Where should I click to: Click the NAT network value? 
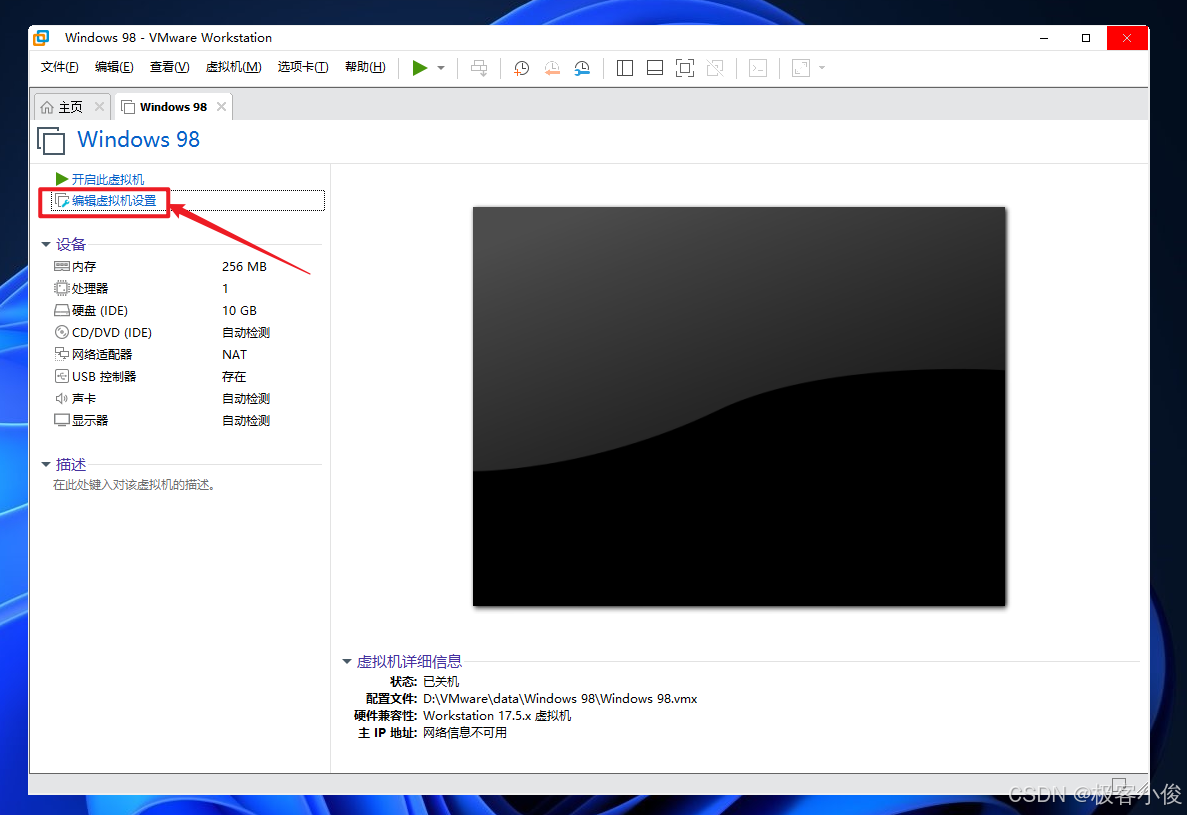click(x=234, y=354)
